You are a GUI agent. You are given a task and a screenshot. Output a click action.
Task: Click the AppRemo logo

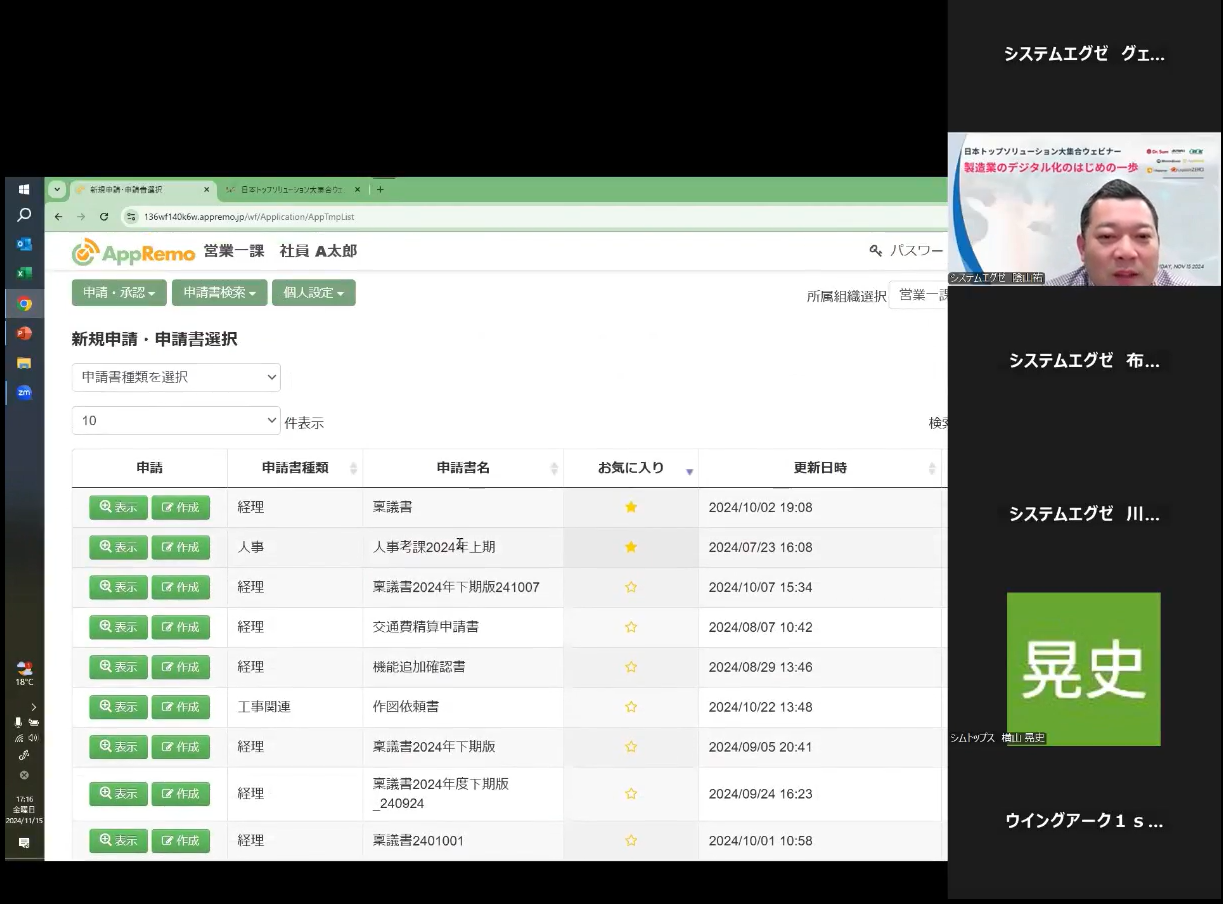[x=133, y=252]
